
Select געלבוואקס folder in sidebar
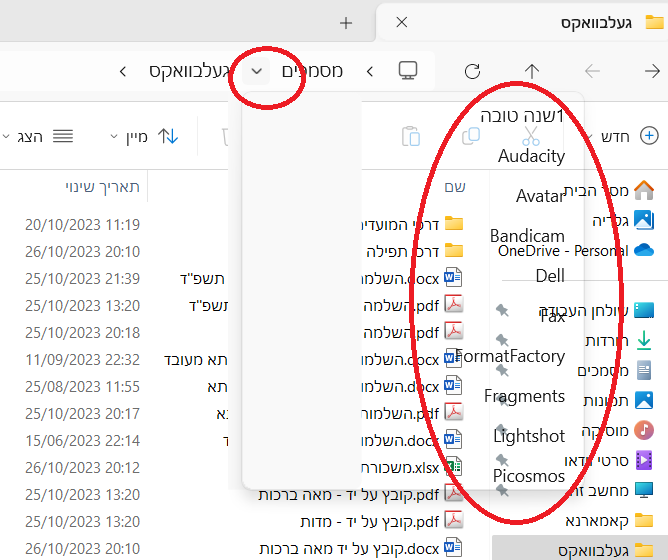tap(580, 550)
